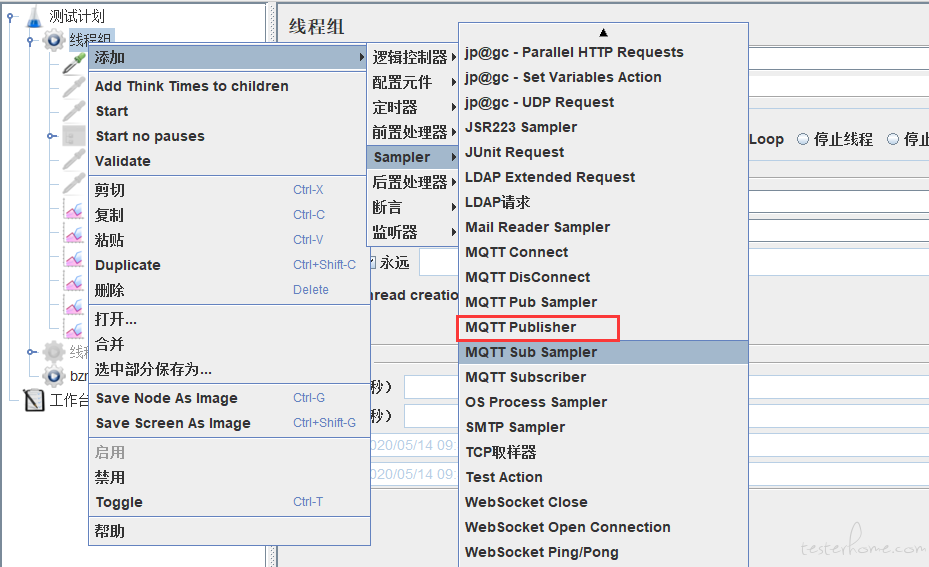The width and height of the screenshot is (929, 567).
Task: Collapse the 测试计划 root tree node
Action: coord(10,16)
